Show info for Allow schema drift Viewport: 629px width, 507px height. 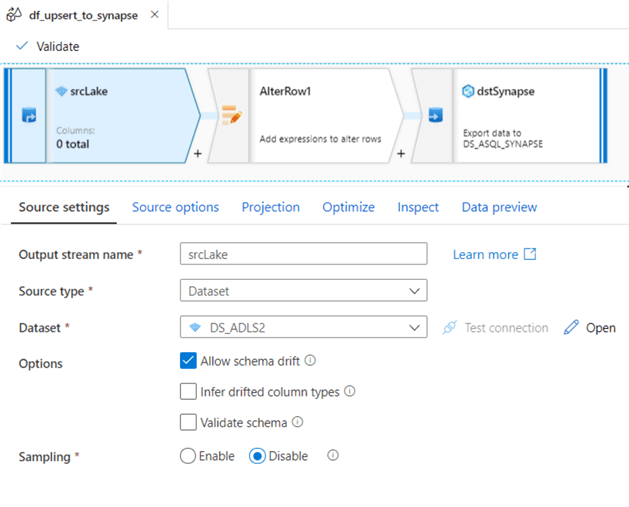tap(310, 360)
